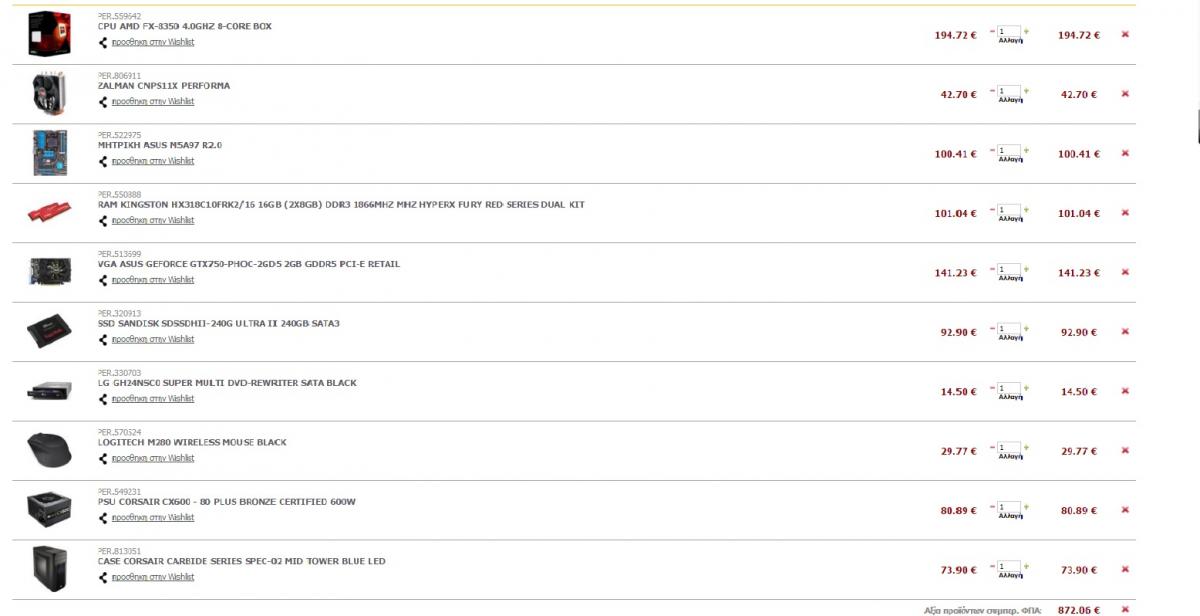Remove ASUS M5A97 R2.0 motherboard from cart
The image size is (1200, 616).
(x=1125, y=153)
